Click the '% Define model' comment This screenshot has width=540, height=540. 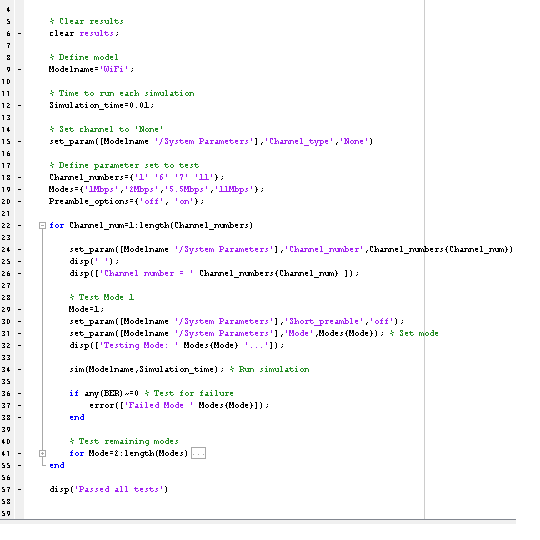tap(84, 58)
